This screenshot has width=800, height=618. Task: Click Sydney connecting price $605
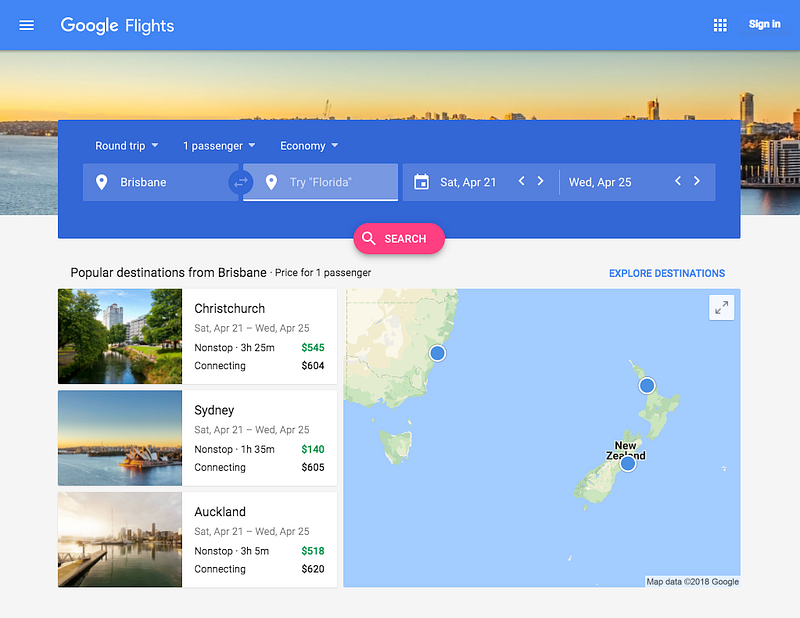(x=313, y=467)
